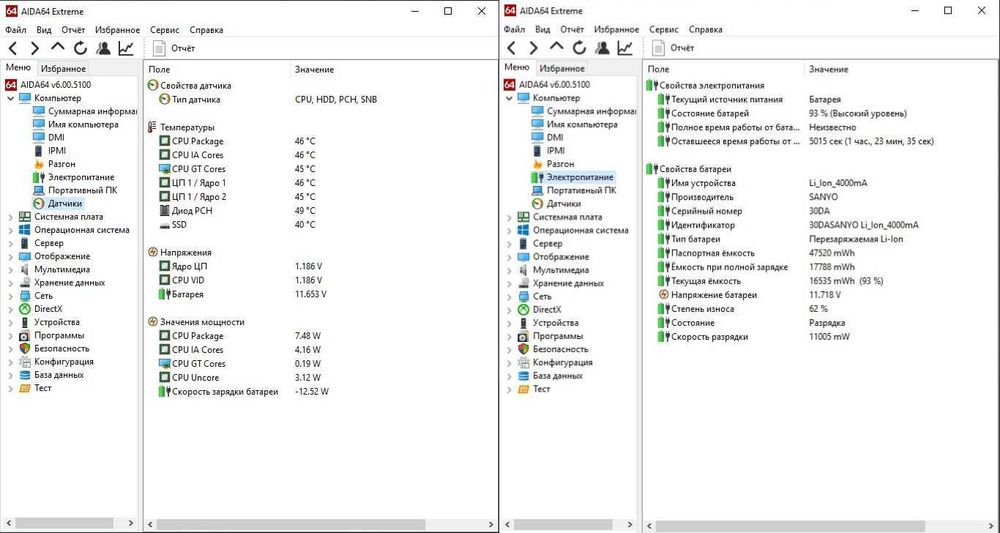Click Отчёт button in left window toolbar
Image resolution: width=1000 pixels, height=533 pixels.
point(175,48)
